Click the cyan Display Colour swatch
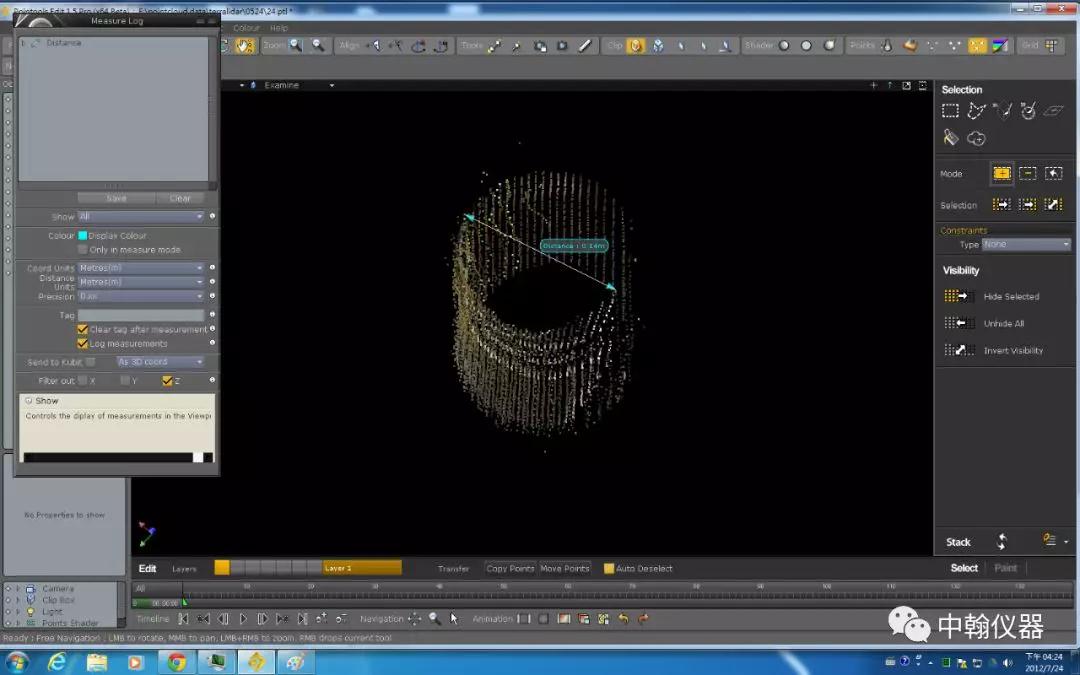The height and width of the screenshot is (675, 1080). click(83, 236)
